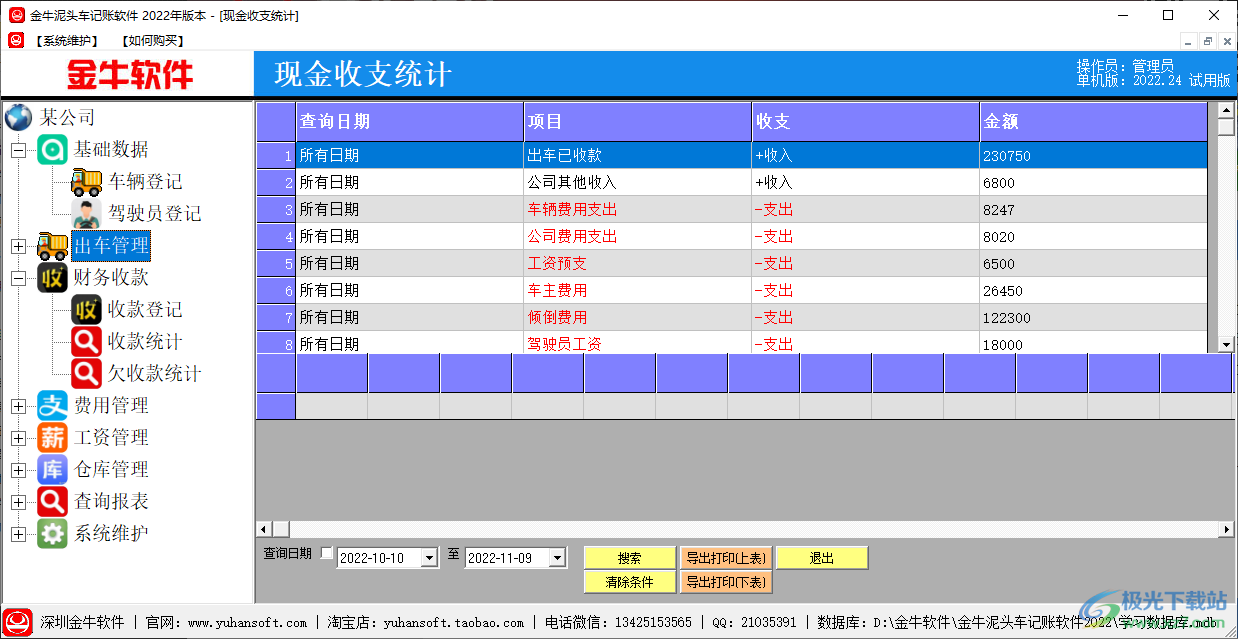Click the green 基础数据 icon

point(52,150)
